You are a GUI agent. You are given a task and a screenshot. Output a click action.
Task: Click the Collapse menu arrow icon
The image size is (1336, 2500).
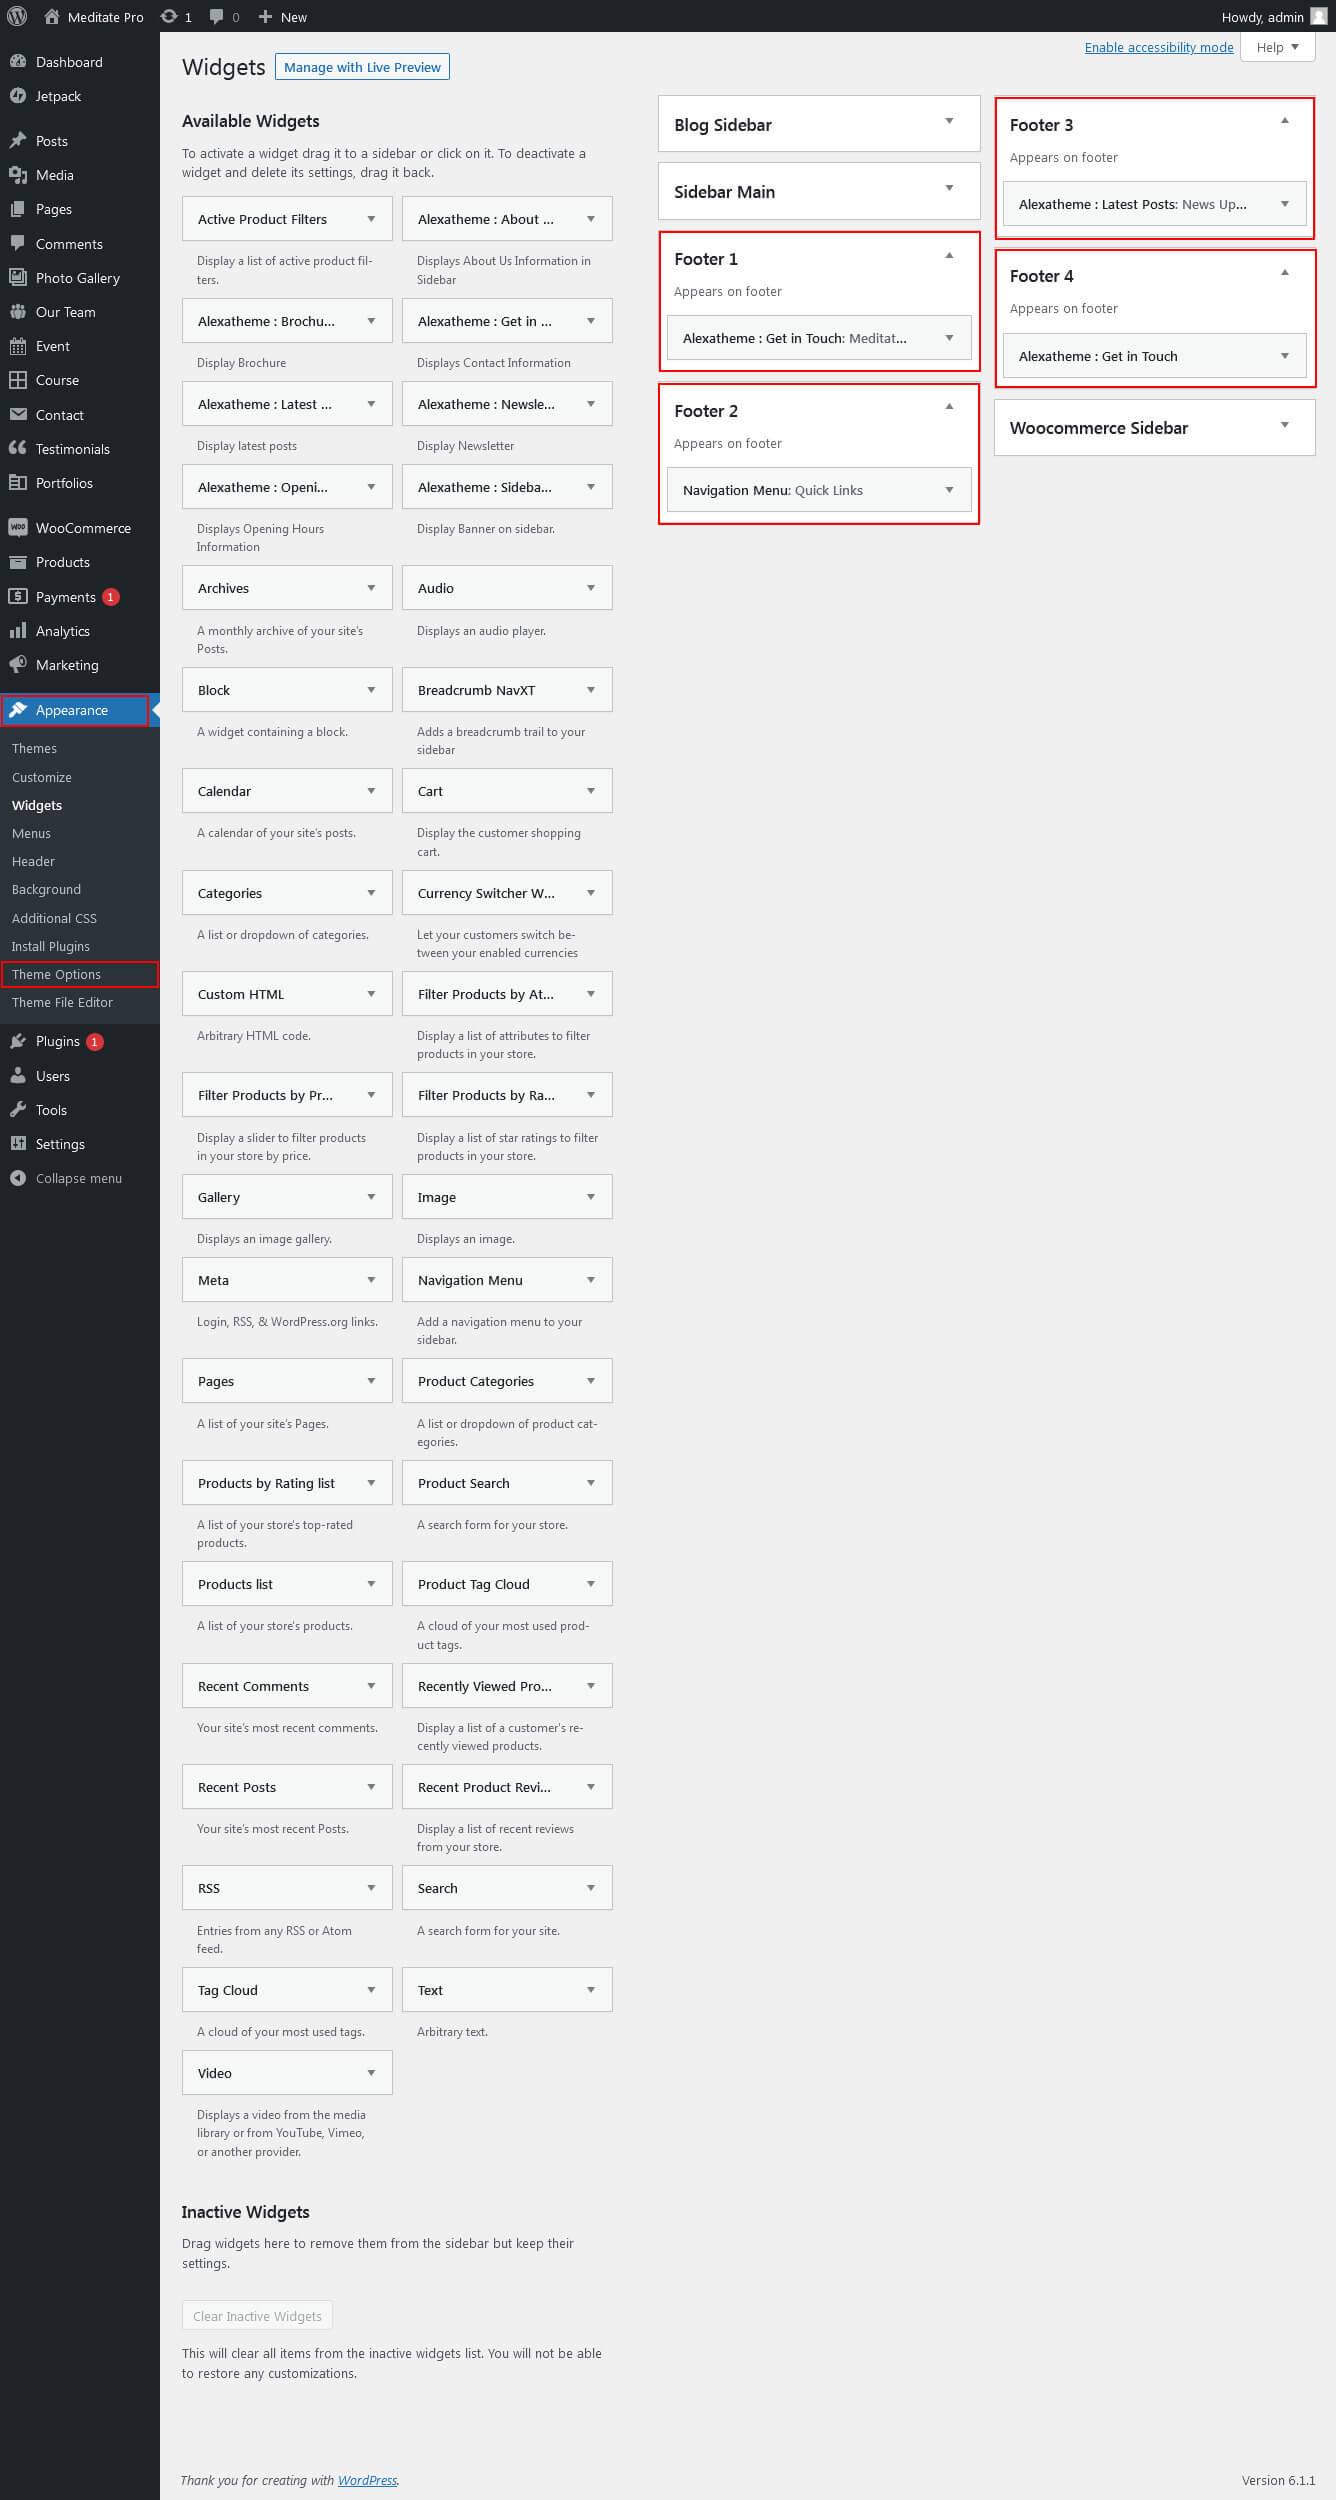[x=18, y=1178]
